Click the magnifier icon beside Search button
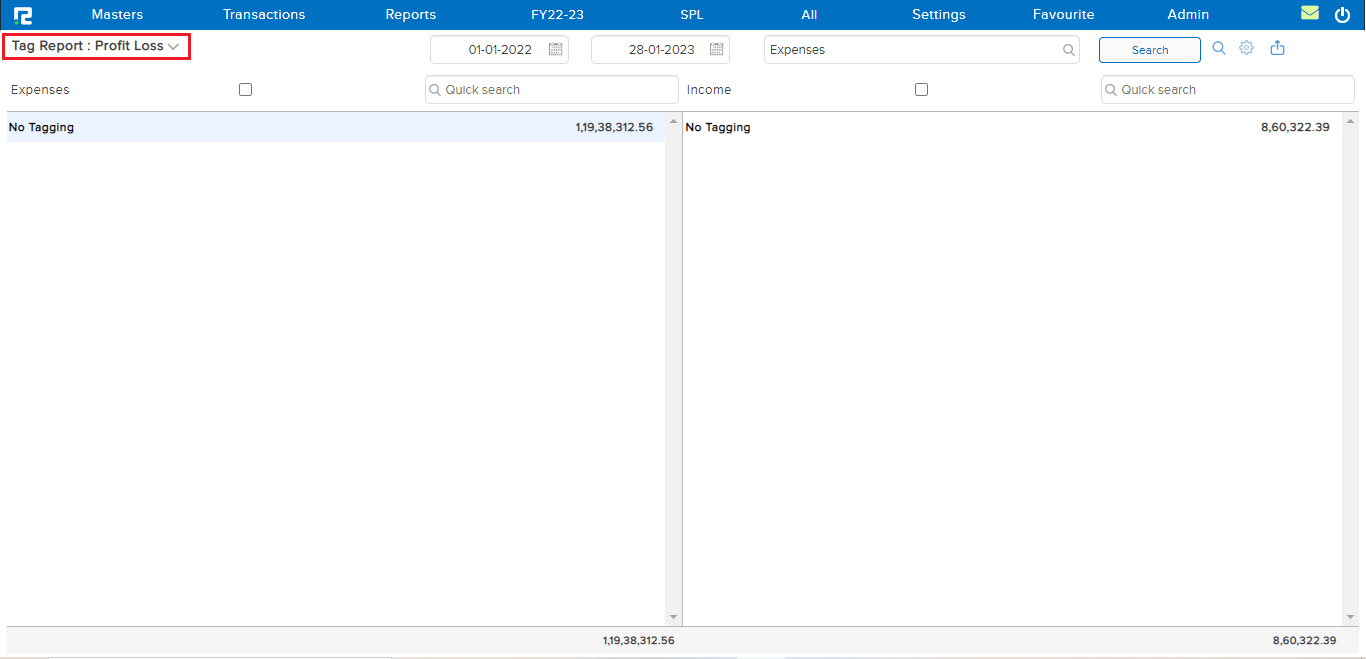1366x659 pixels. [x=1218, y=48]
